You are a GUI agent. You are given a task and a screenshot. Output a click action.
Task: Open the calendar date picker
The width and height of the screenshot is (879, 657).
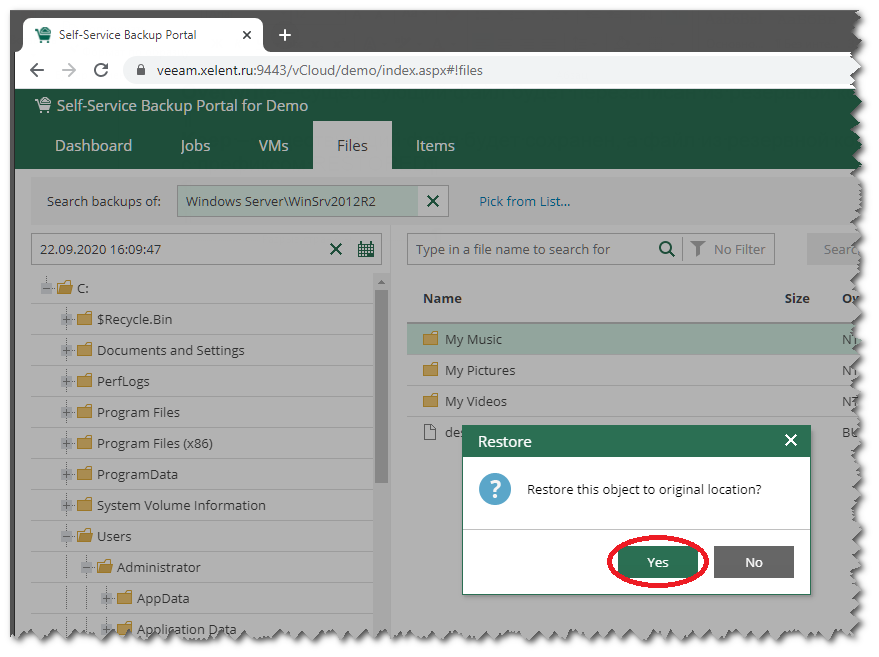(366, 249)
